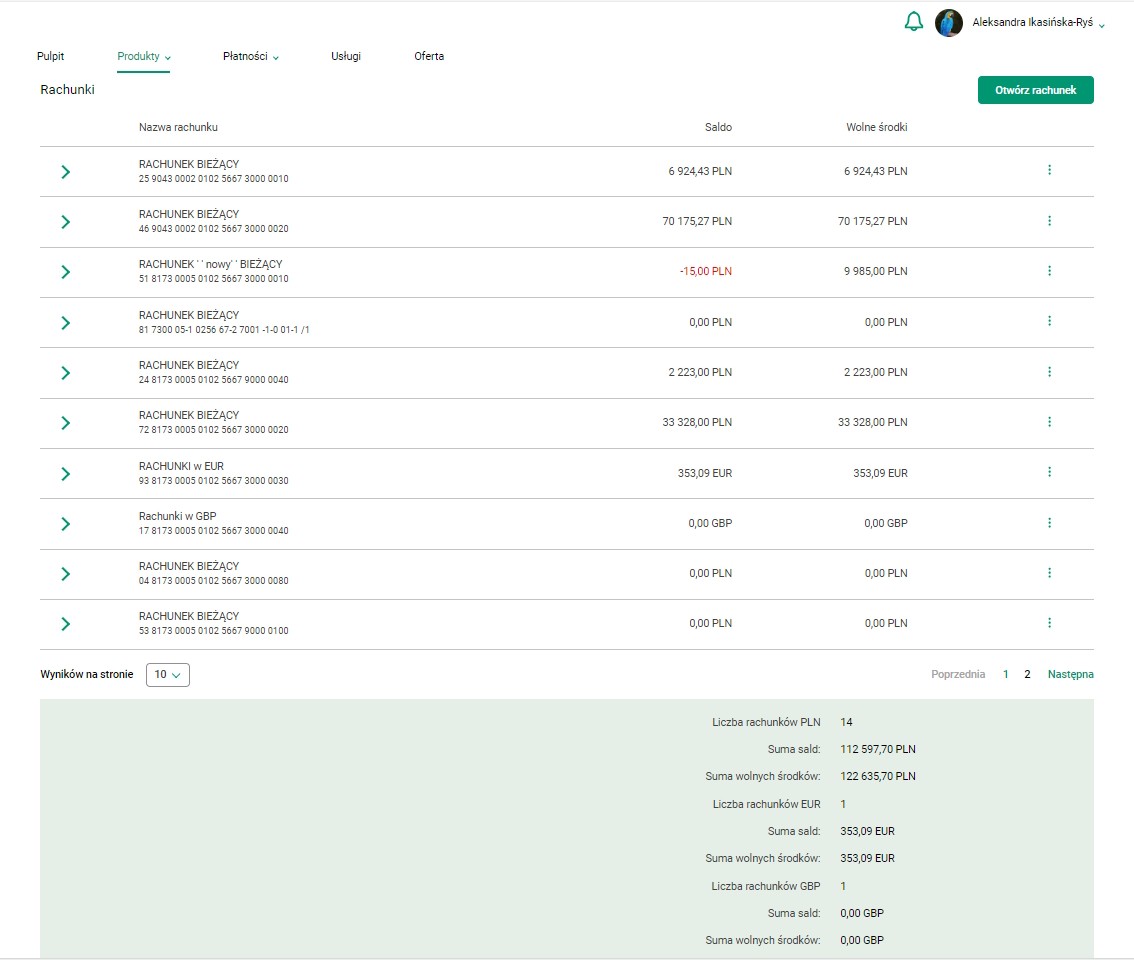Open three-dot menu for Rachunki w GBP
The height and width of the screenshot is (960, 1134).
pyautogui.click(x=1049, y=523)
